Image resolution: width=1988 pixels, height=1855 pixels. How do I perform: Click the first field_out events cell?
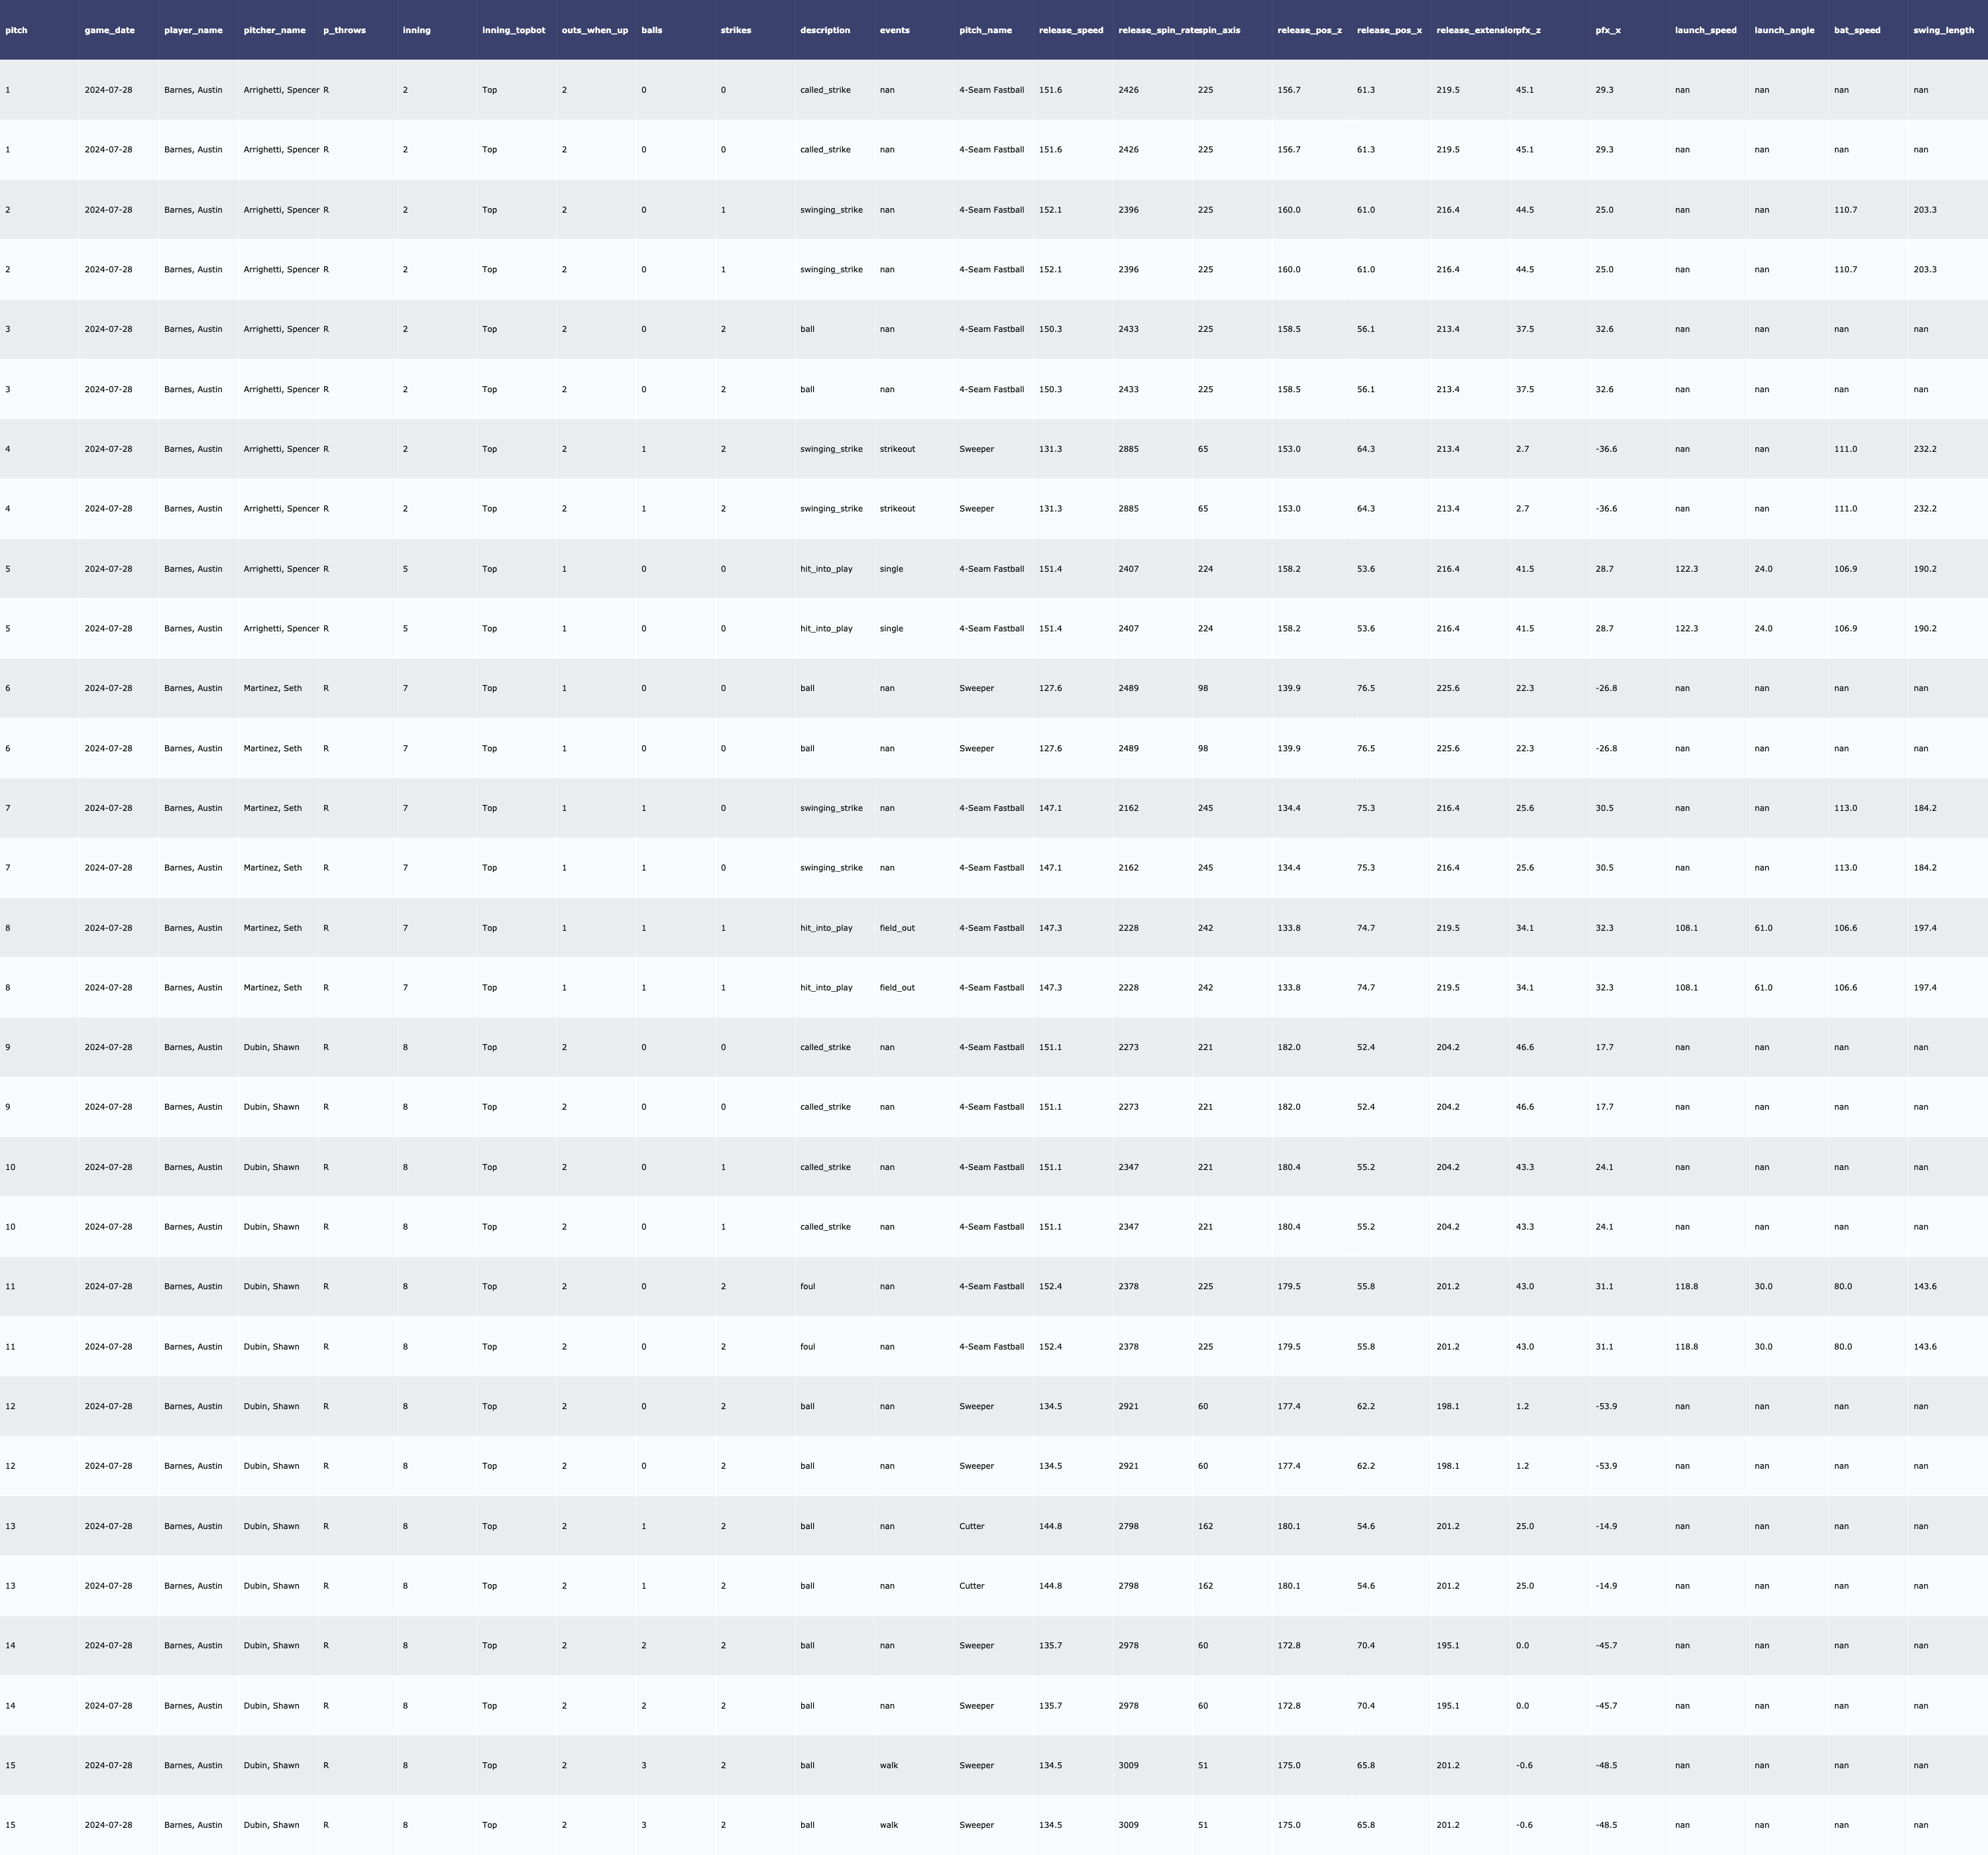(x=897, y=928)
